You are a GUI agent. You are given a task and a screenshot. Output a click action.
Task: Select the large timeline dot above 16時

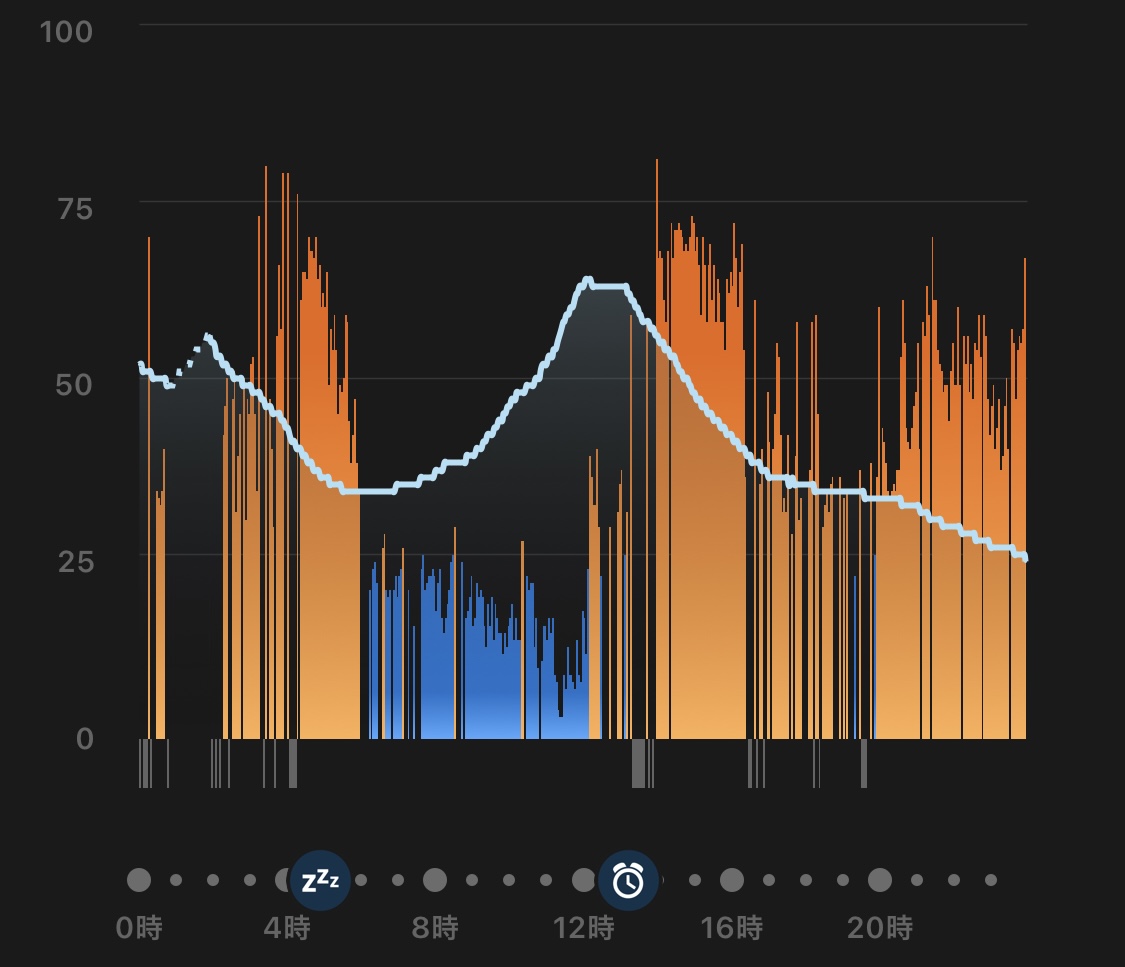[732, 880]
